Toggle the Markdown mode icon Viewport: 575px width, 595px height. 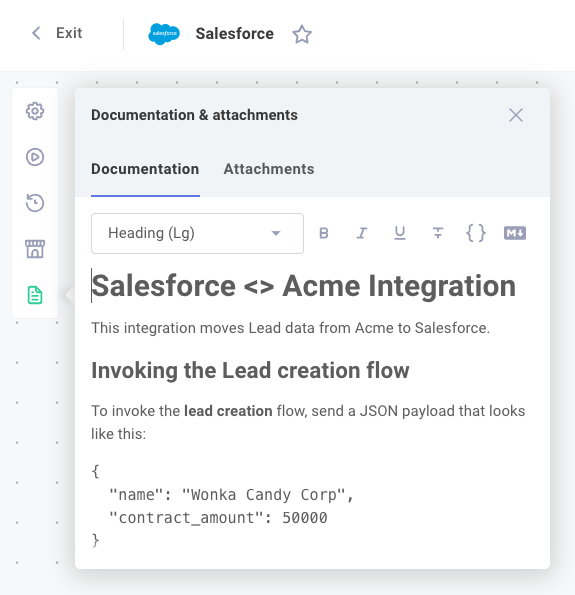(515, 233)
